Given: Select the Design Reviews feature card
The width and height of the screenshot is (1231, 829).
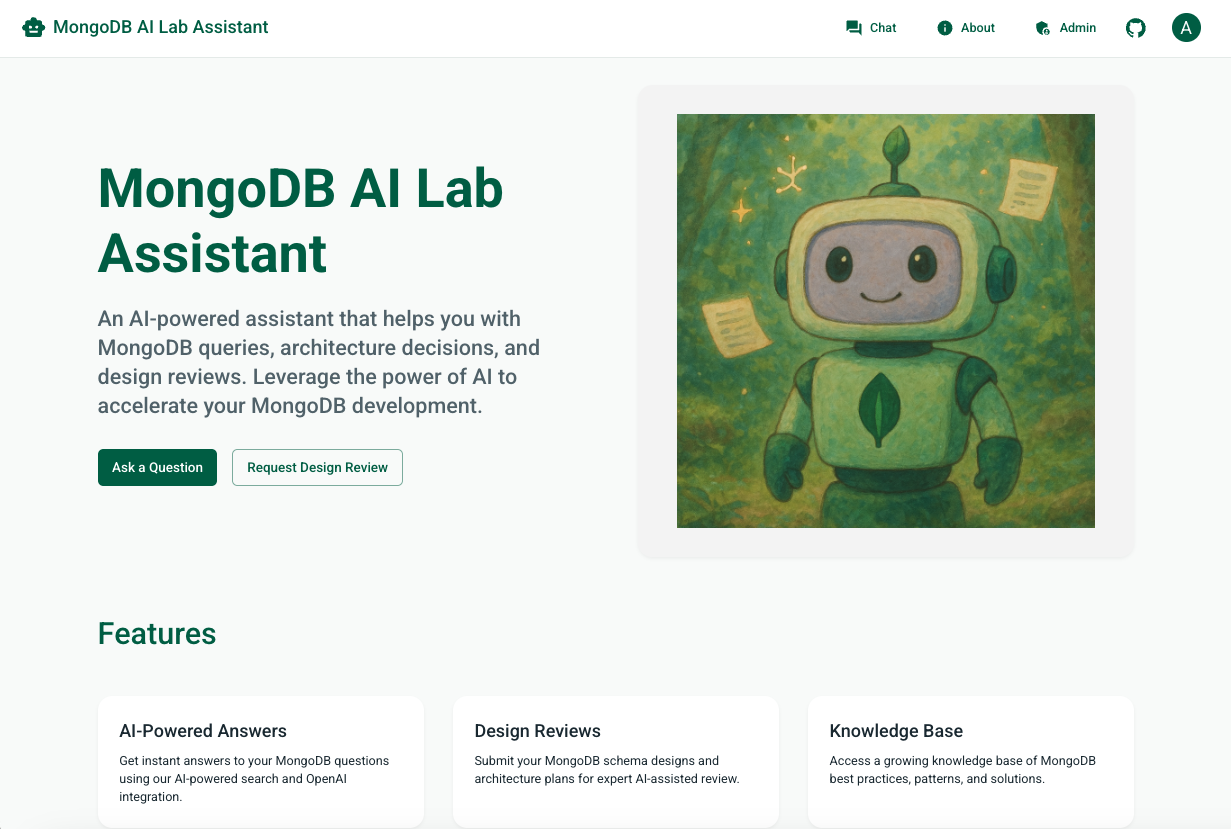Looking at the screenshot, I should [x=616, y=762].
